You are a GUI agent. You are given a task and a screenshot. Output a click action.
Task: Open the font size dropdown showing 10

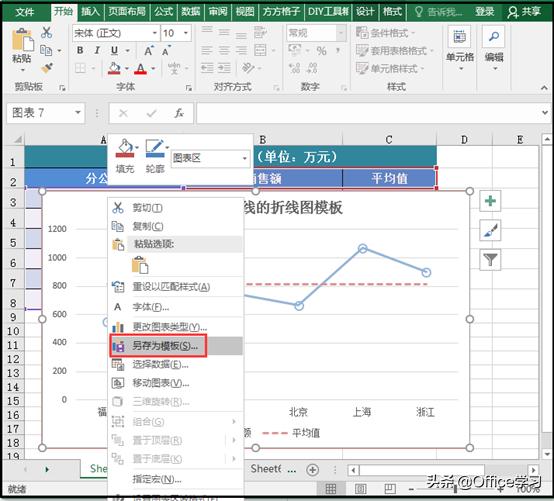(x=185, y=33)
